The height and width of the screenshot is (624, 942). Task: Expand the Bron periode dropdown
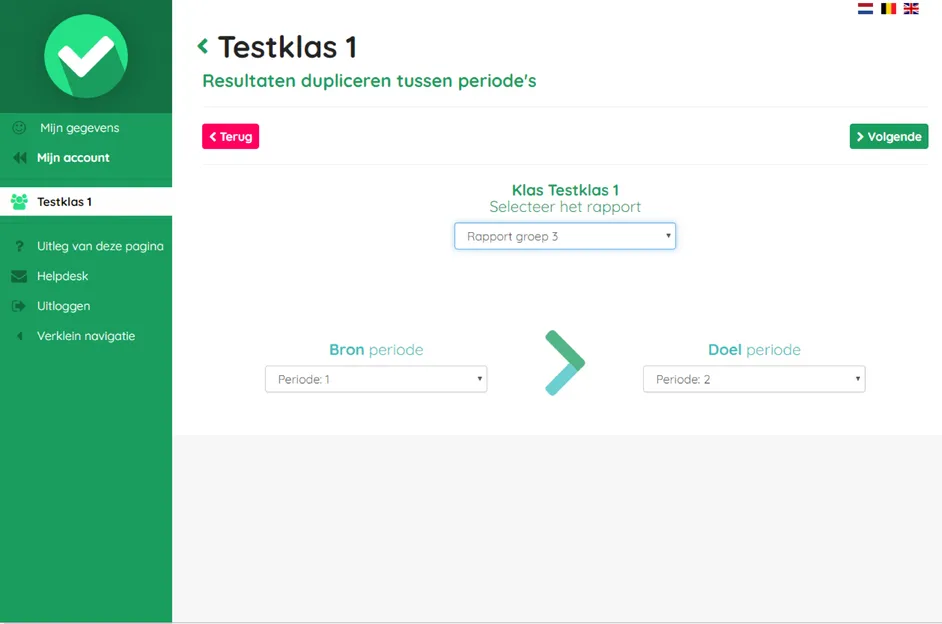[376, 379]
